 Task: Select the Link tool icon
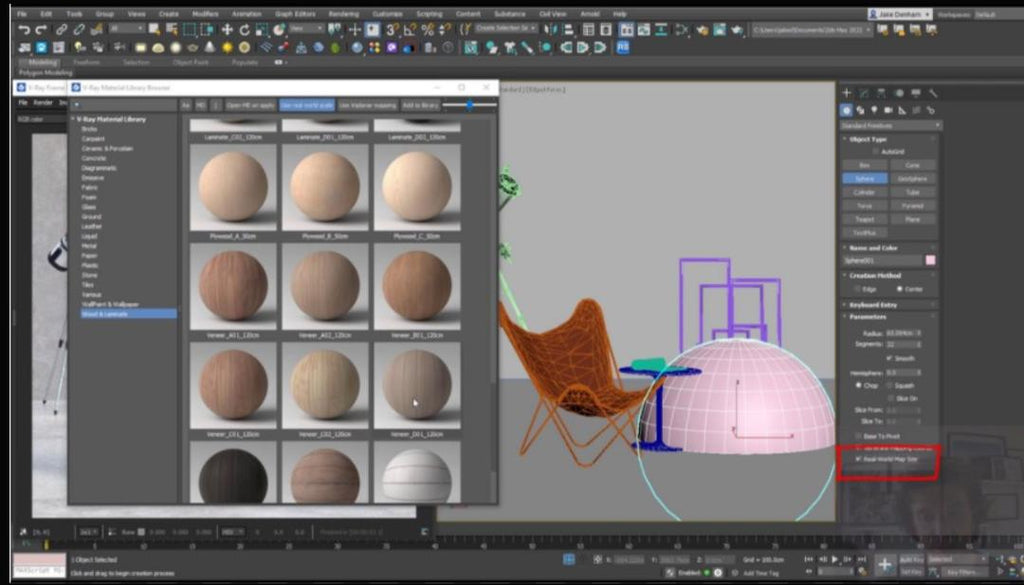click(61, 29)
